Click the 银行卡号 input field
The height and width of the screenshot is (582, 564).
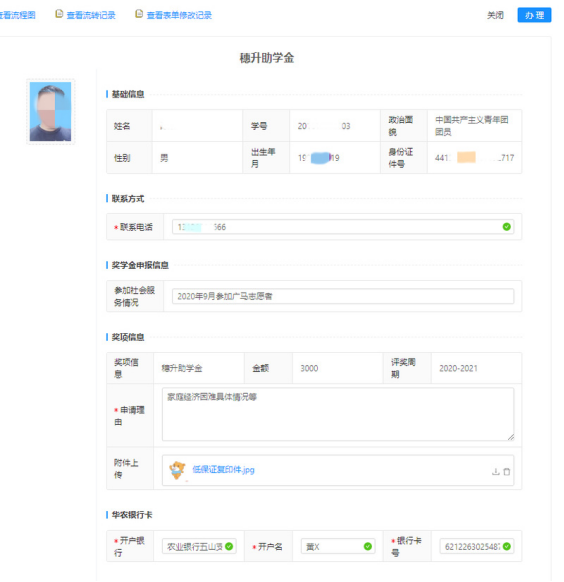point(477,546)
